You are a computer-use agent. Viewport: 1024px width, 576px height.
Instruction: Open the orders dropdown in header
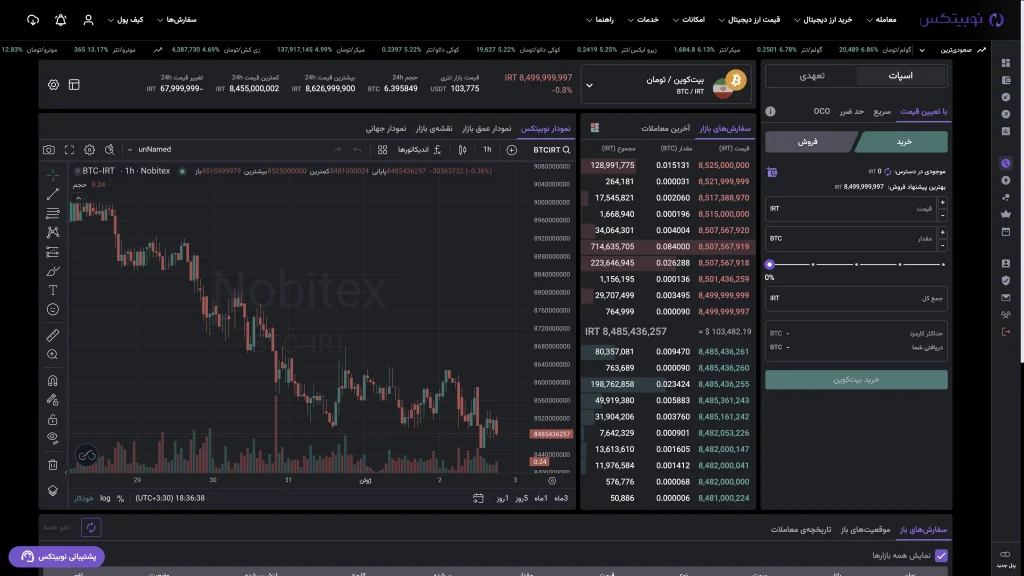tap(177, 20)
